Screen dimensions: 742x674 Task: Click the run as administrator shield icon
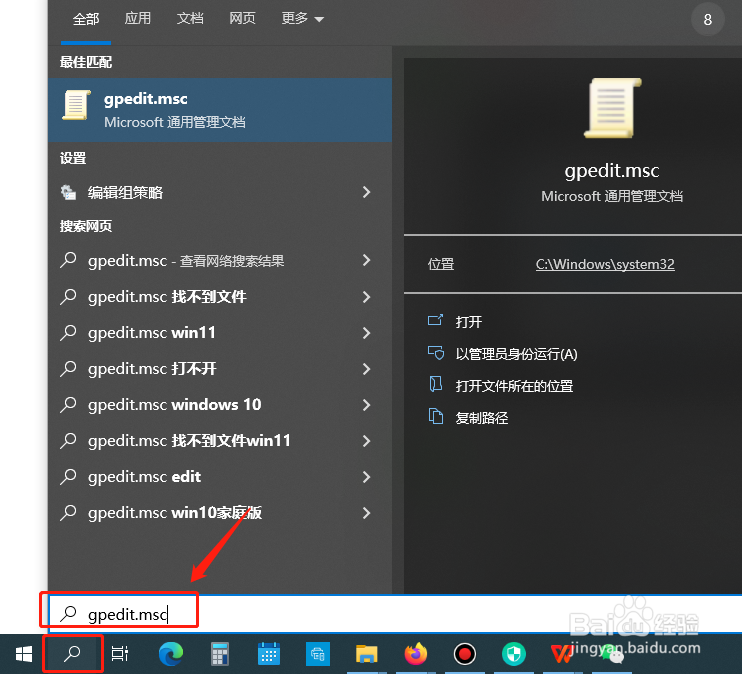436,353
